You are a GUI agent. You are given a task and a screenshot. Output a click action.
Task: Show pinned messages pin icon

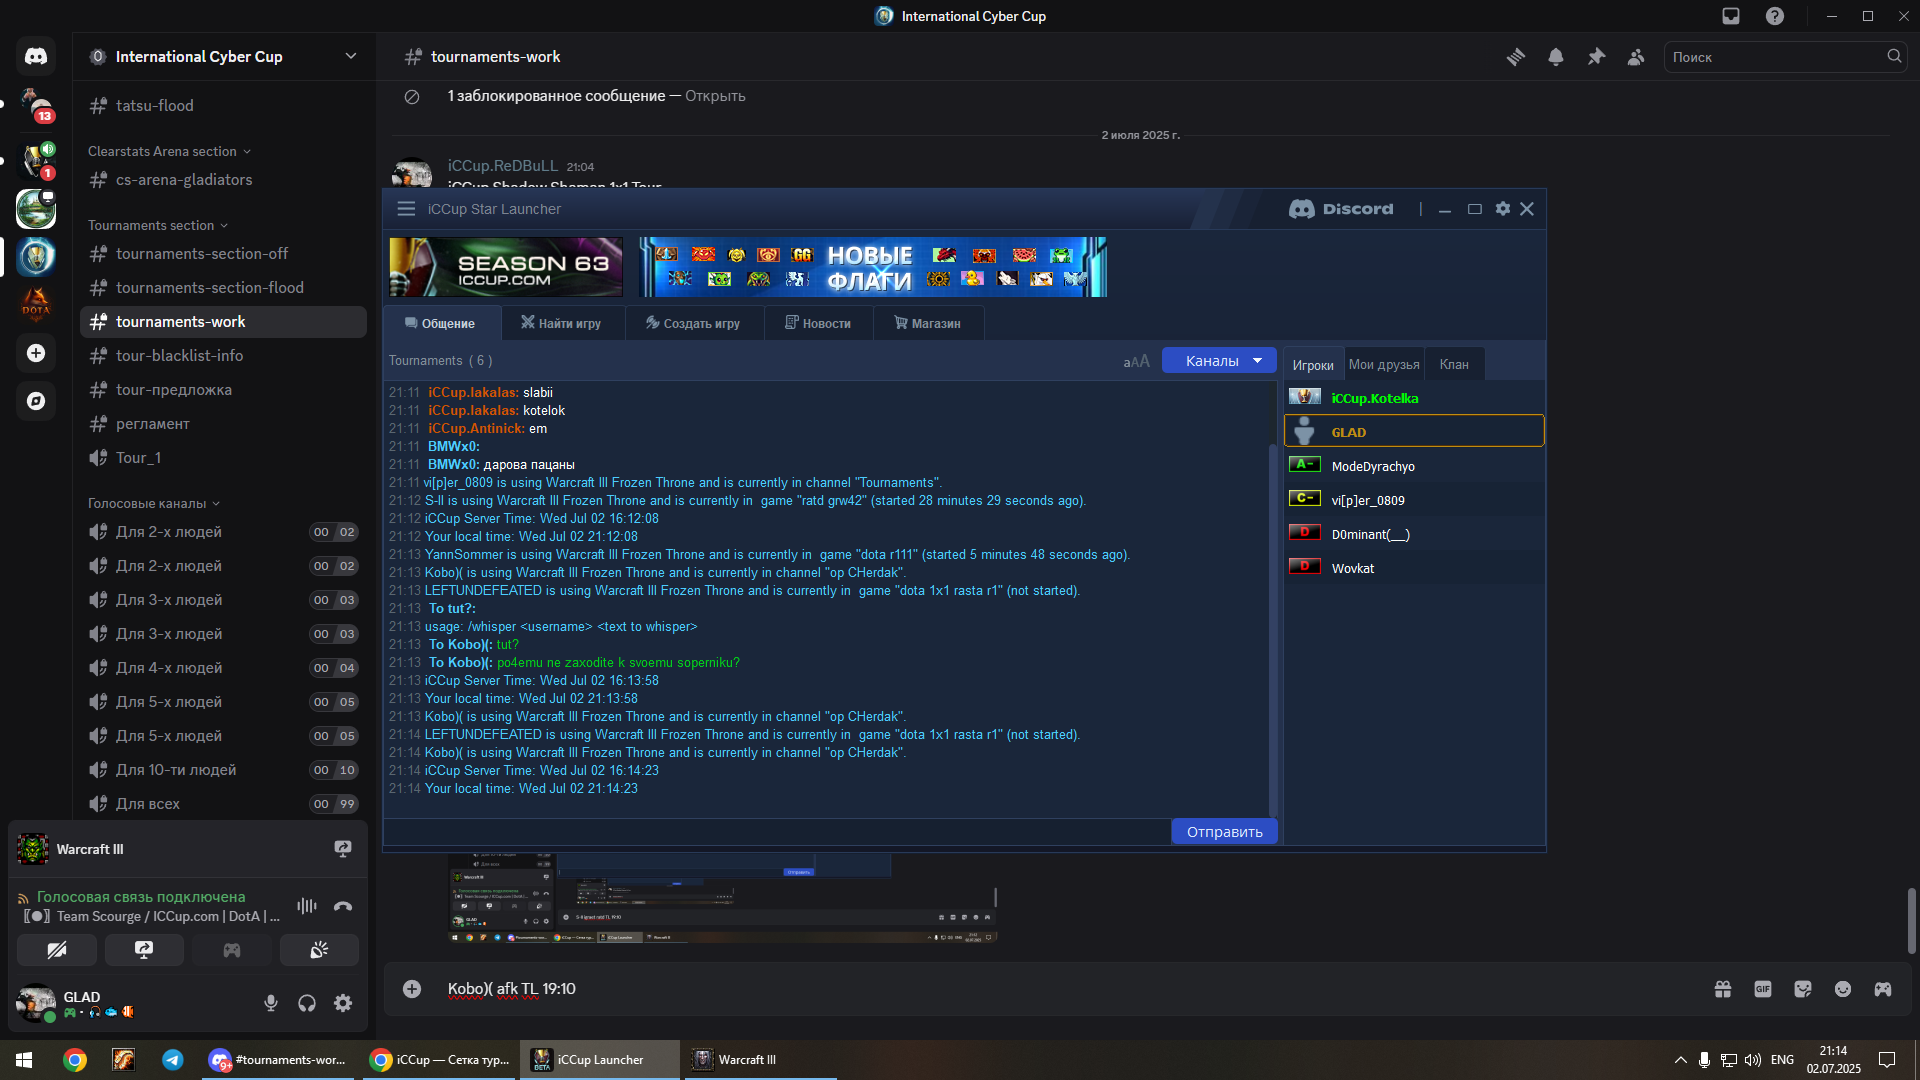pyautogui.click(x=1596, y=57)
